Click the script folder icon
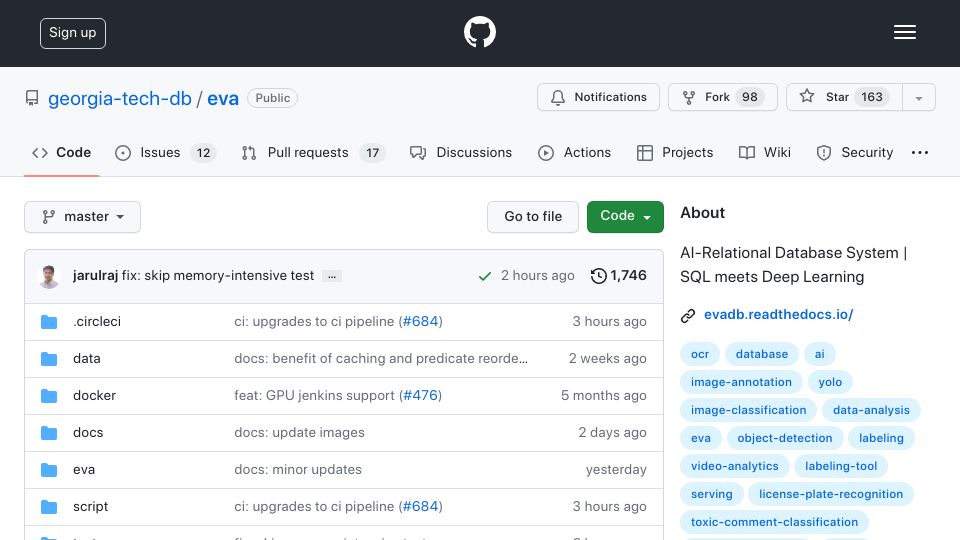Viewport: 960px width, 540px height. point(49,507)
